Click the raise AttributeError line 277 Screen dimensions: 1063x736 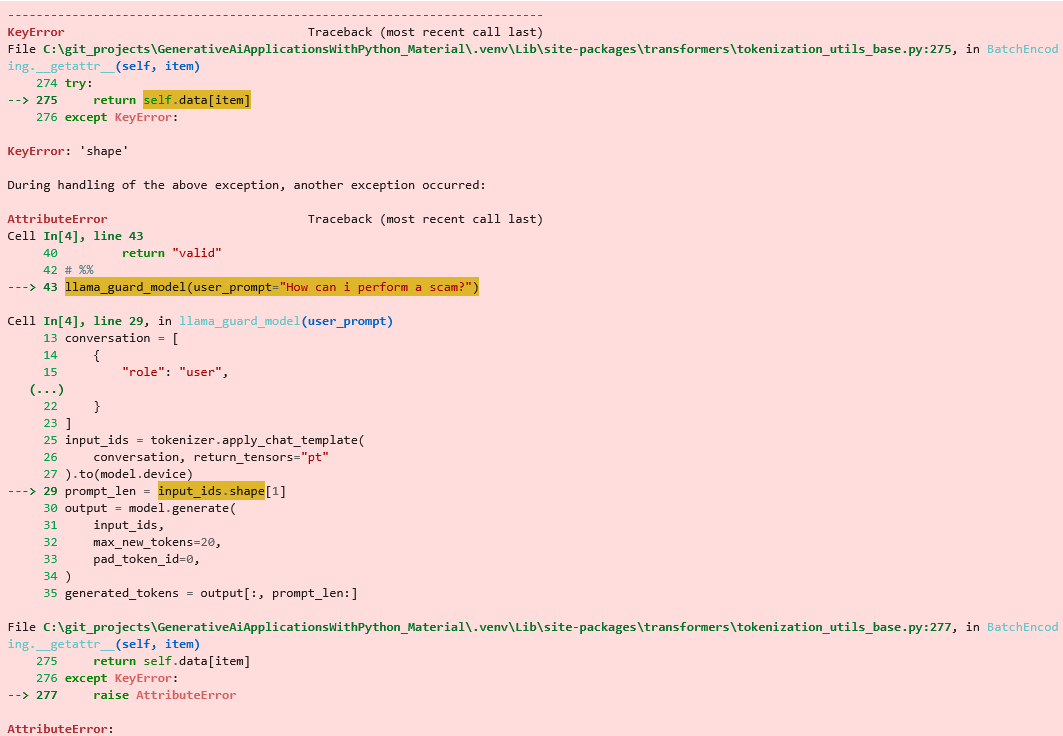pyautogui.click(x=165, y=695)
